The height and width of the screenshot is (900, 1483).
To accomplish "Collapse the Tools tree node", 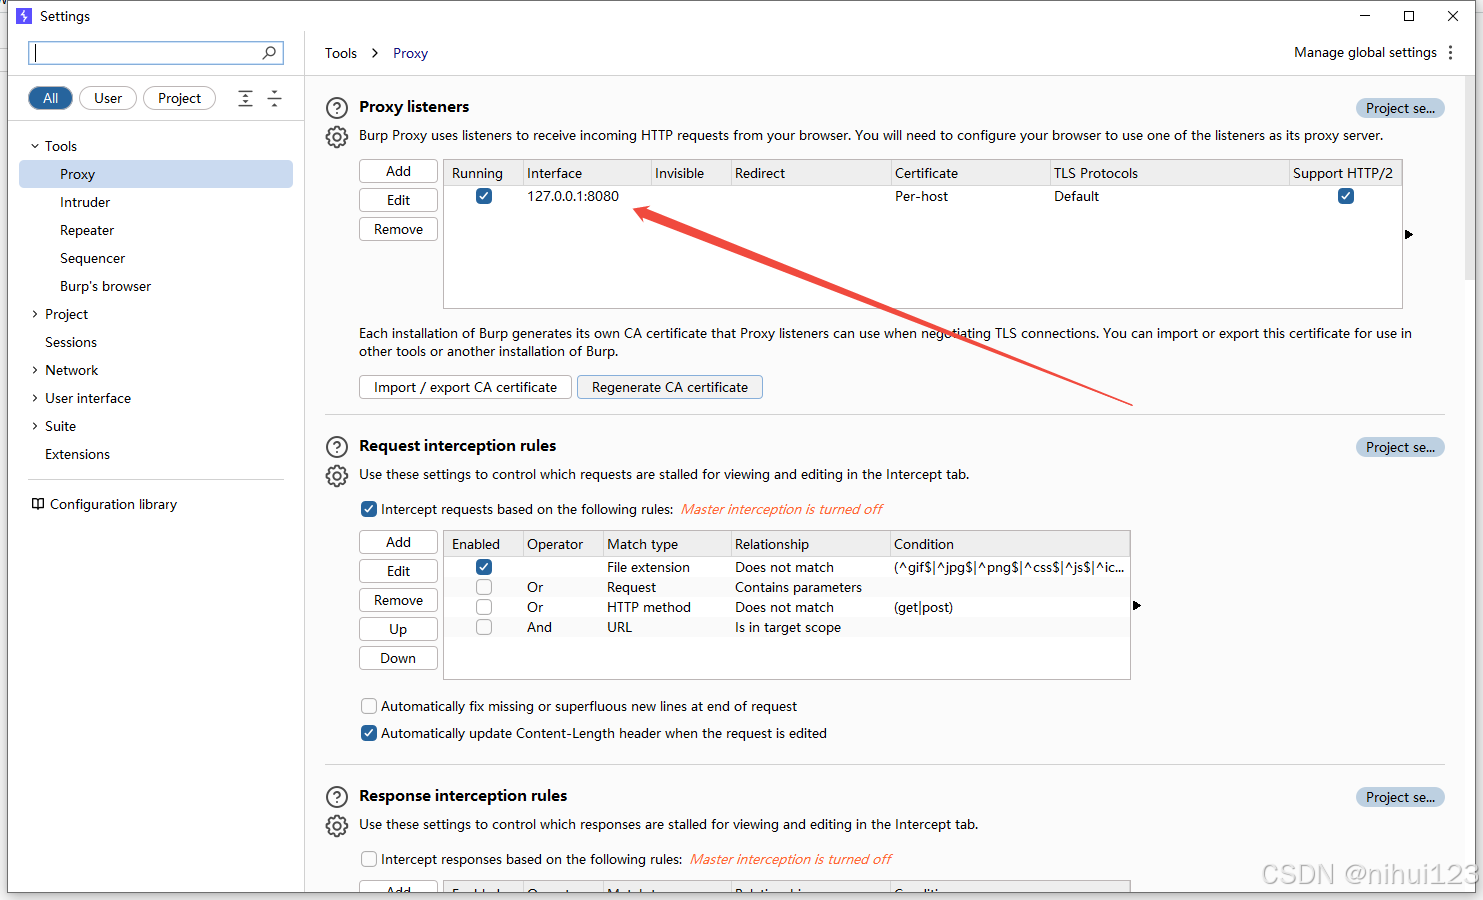I will tap(35, 146).
